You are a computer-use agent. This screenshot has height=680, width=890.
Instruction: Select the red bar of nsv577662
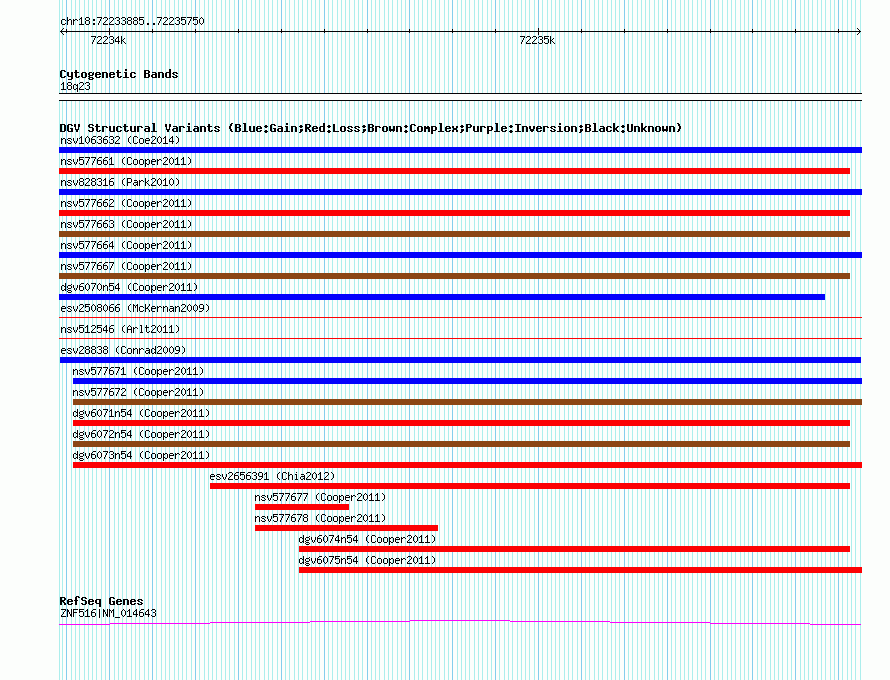[x=454, y=213]
